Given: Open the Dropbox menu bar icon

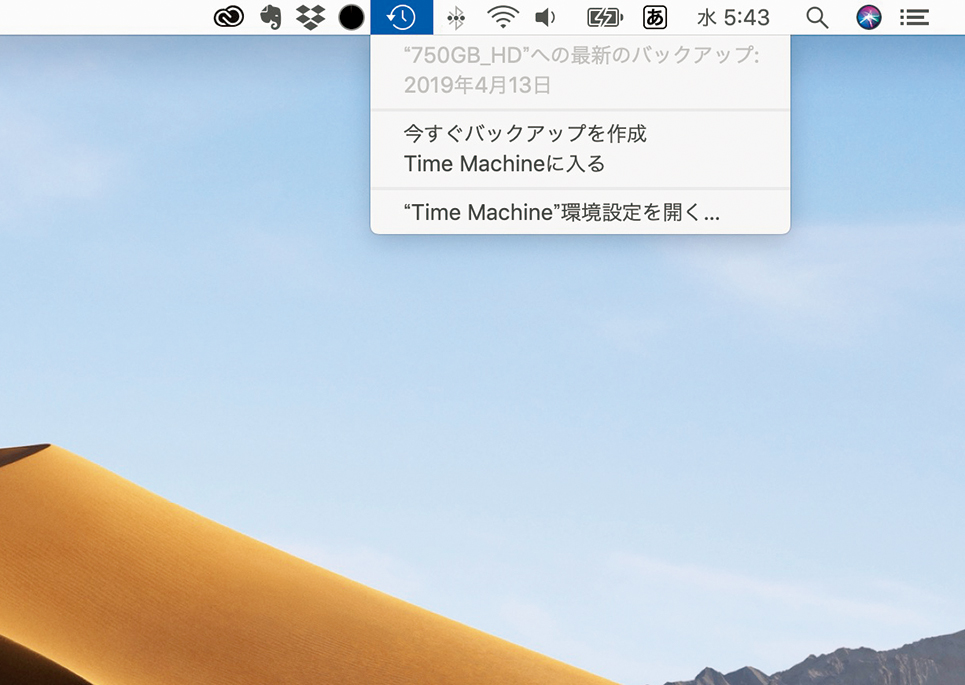Looking at the screenshot, I should point(310,17).
